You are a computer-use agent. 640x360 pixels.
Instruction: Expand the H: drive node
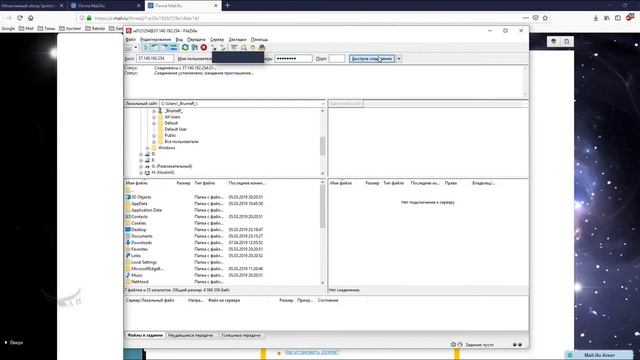coord(141,173)
